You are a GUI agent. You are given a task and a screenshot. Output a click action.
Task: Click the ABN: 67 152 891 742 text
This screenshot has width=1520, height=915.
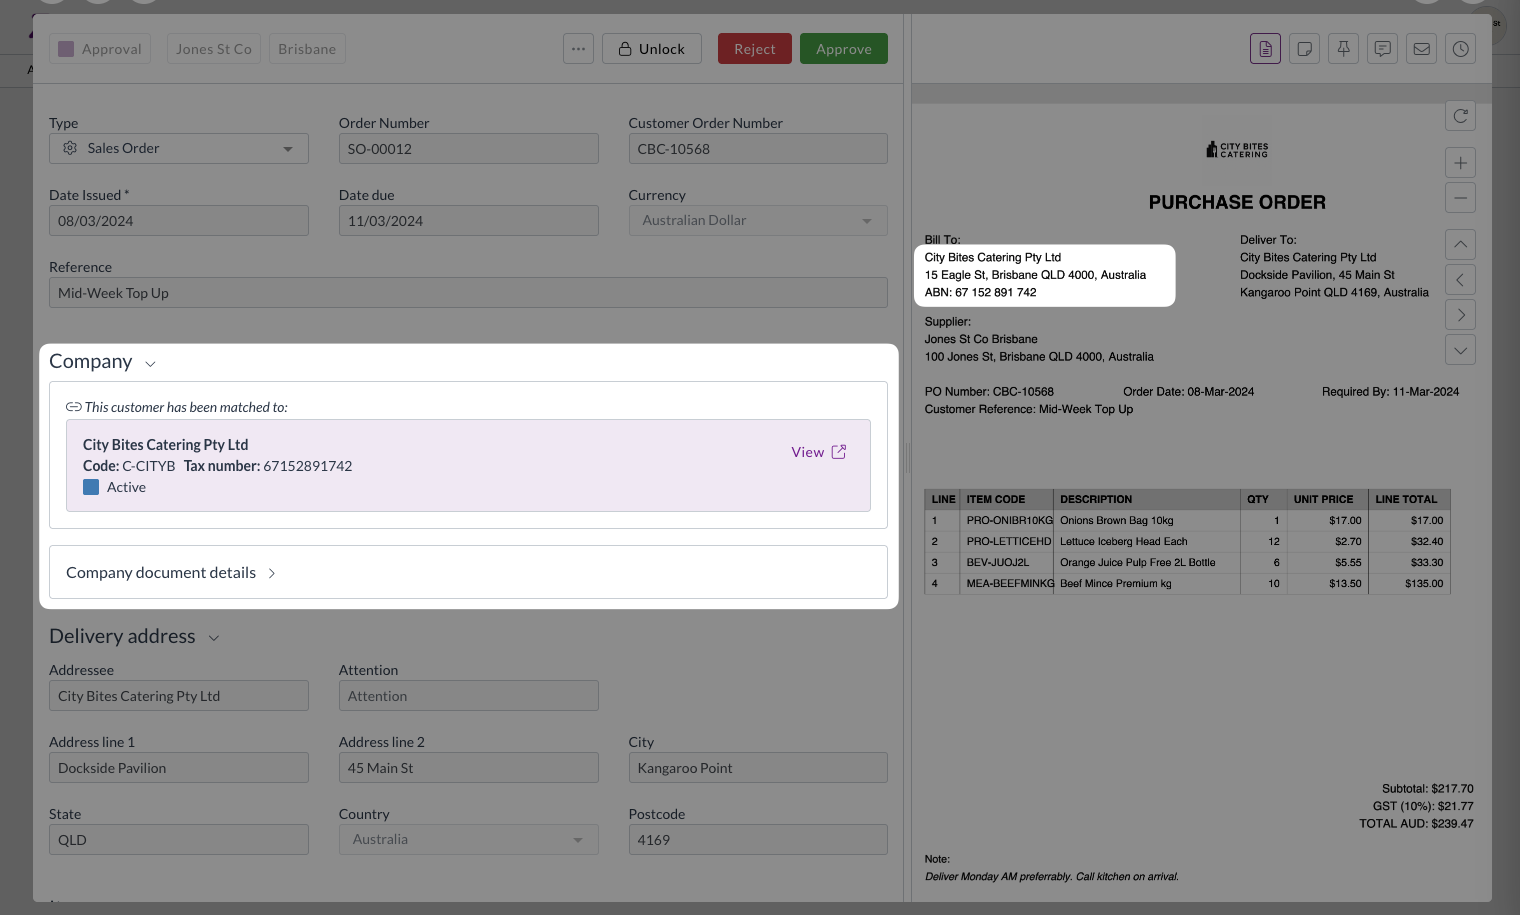click(980, 293)
